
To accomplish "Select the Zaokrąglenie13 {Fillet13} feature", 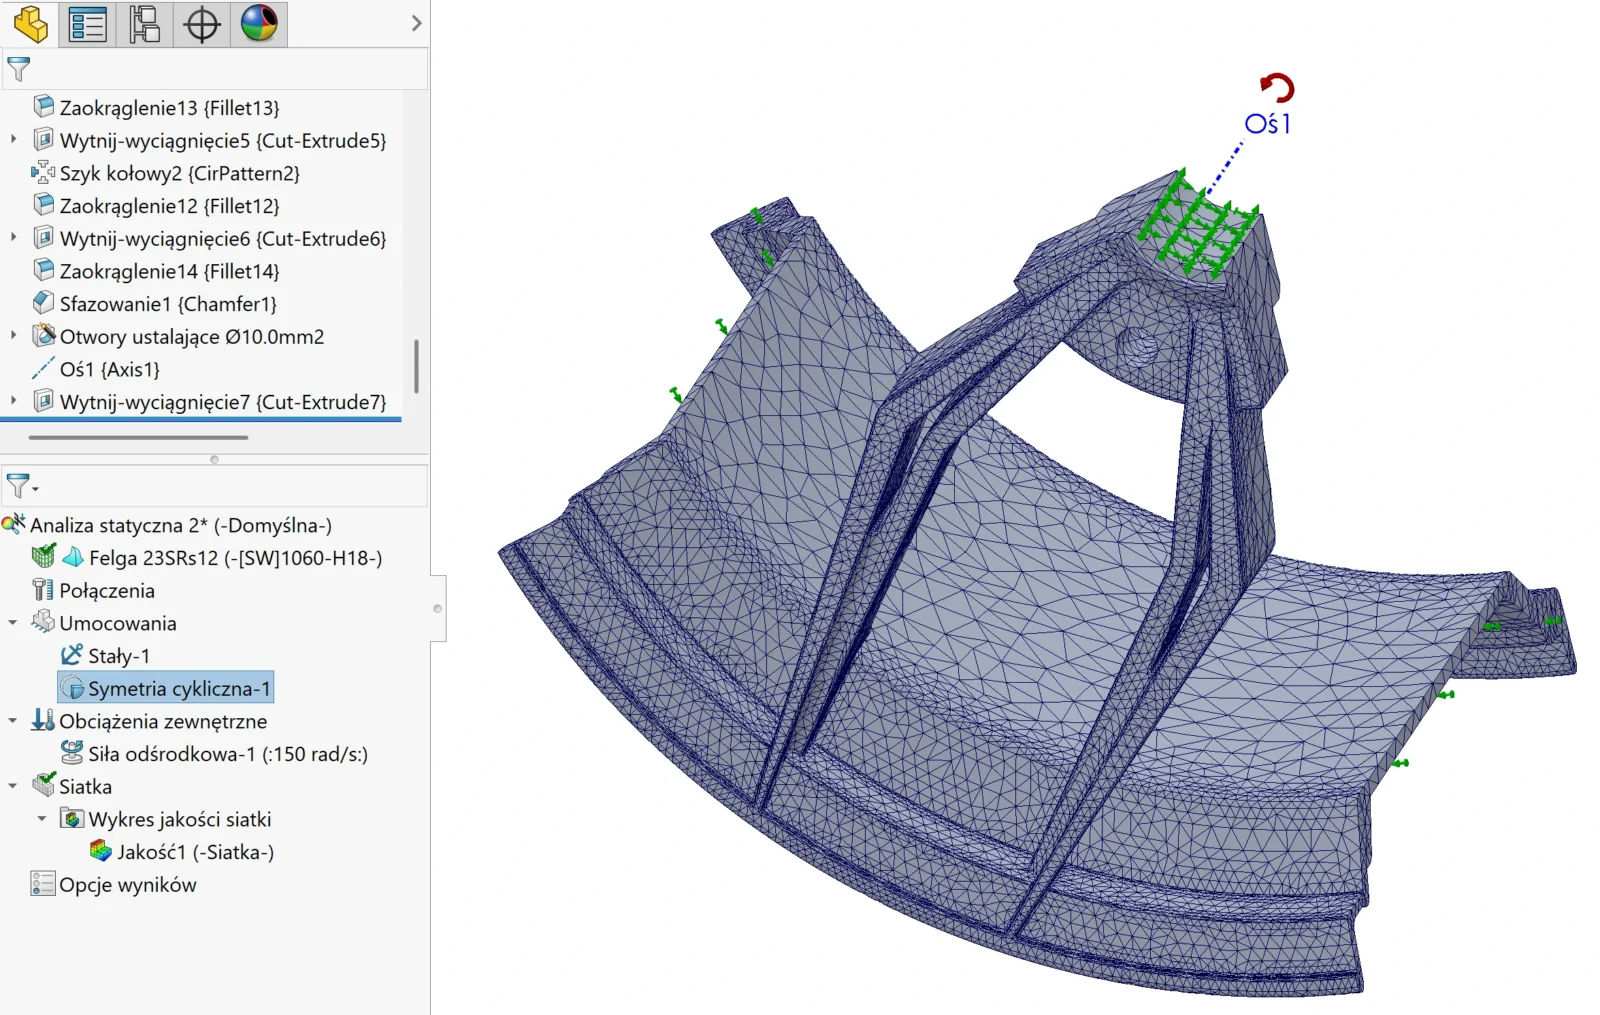I will [169, 107].
